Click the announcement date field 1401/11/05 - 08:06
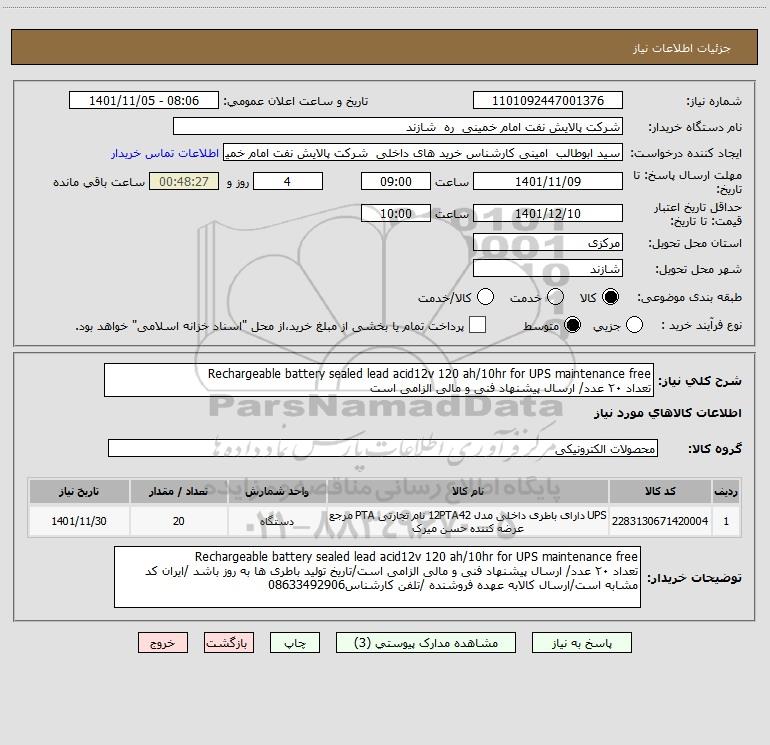Screen dimensions: 770x745 (143, 101)
